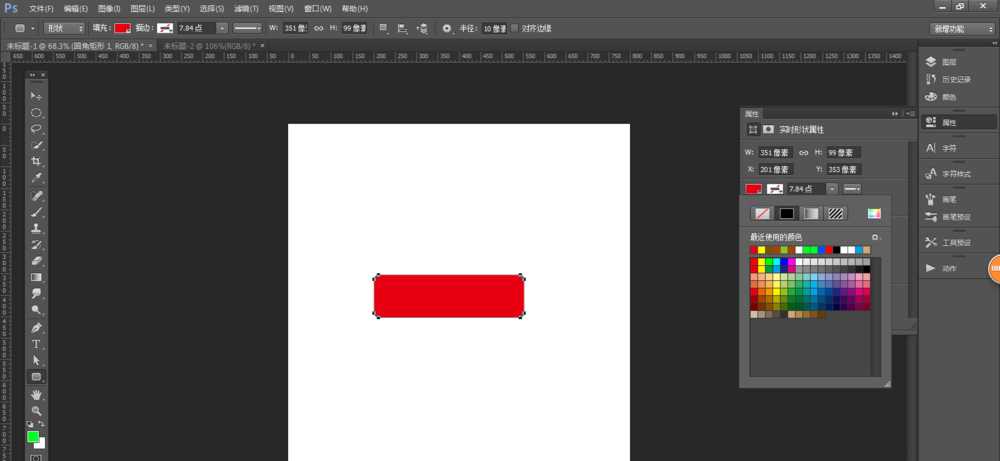This screenshot has width=1000, height=461.
Task: Select the pattern fill type
Action: click(x=836, y=213)
